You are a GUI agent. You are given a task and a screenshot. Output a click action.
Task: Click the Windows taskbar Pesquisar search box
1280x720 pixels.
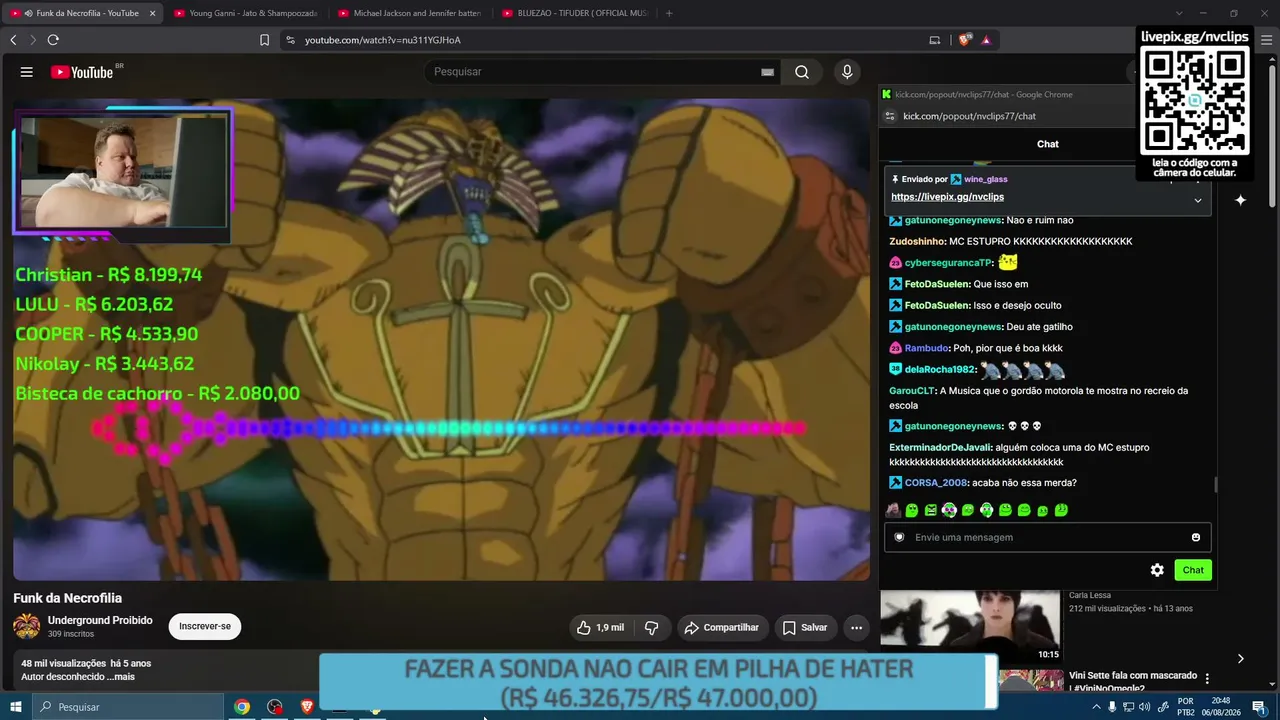point(128,707)
